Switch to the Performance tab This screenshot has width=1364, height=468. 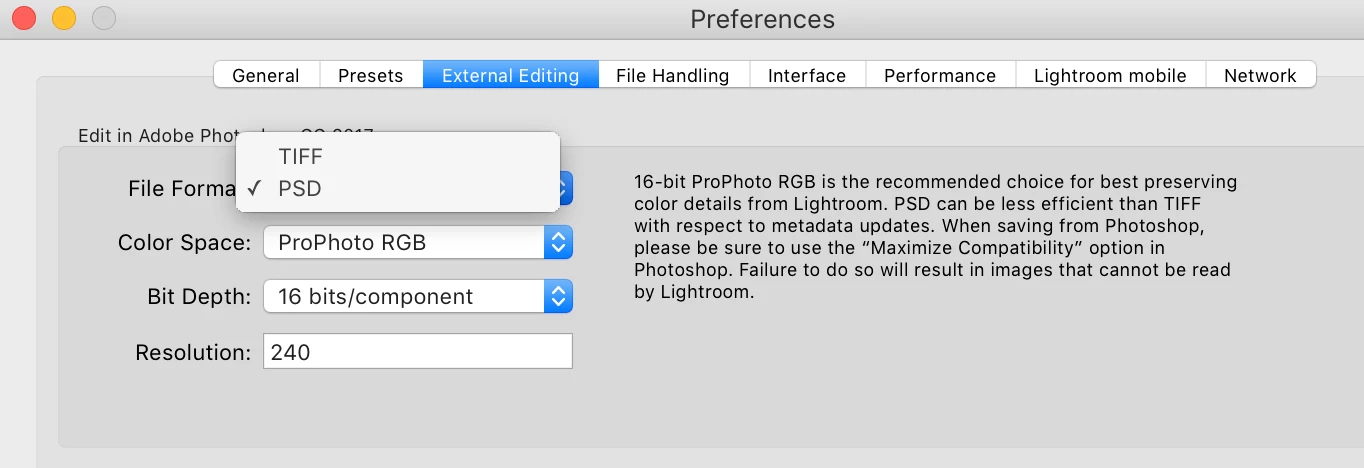940,75
